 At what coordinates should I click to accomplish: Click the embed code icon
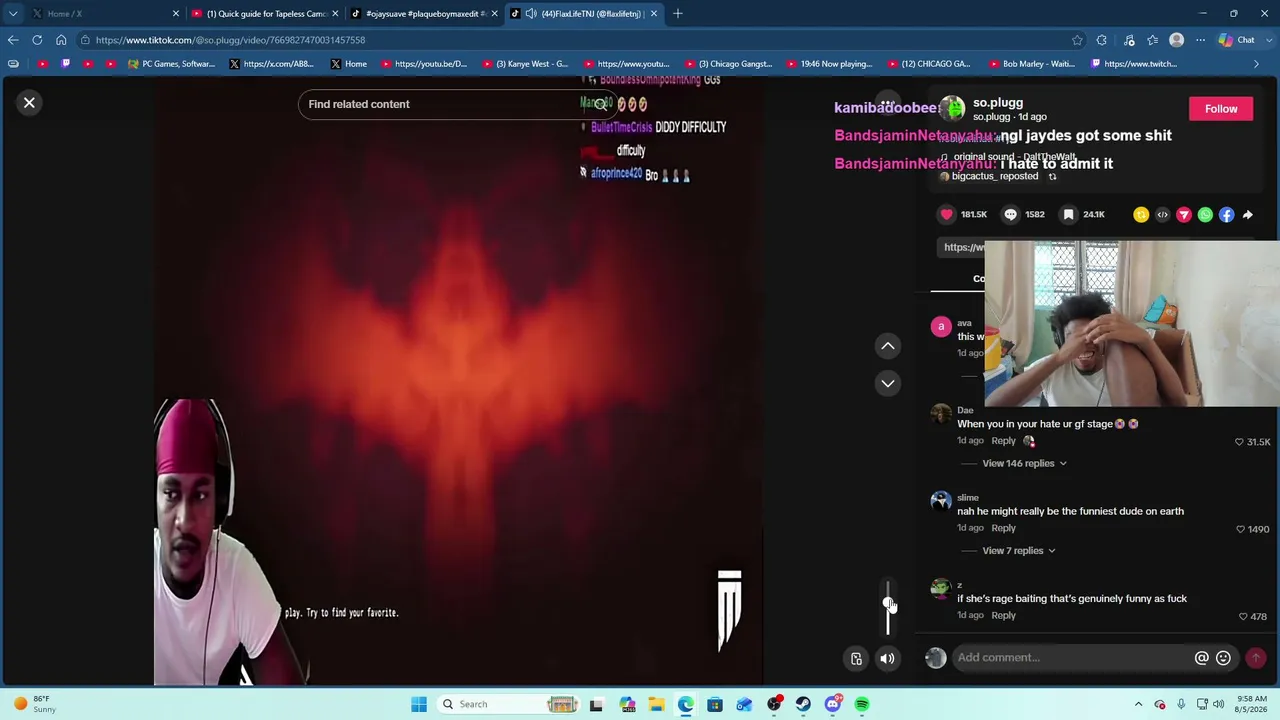coord(1162,214)
